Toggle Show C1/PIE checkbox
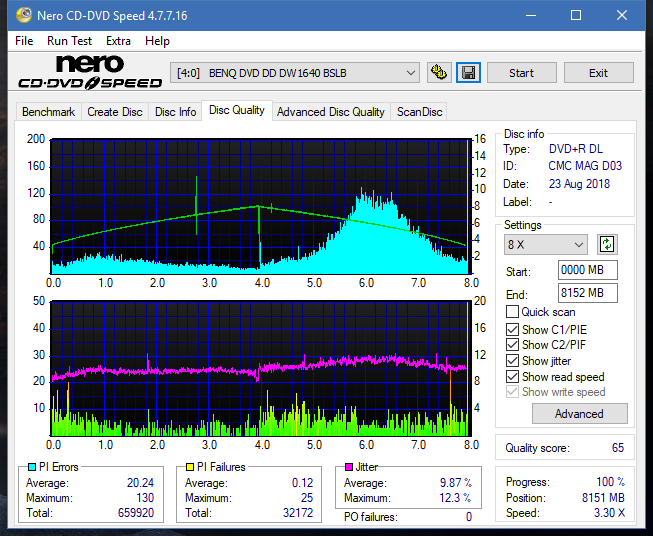The width and height of the screenshot is (653, 536). (x=512, y=330)
